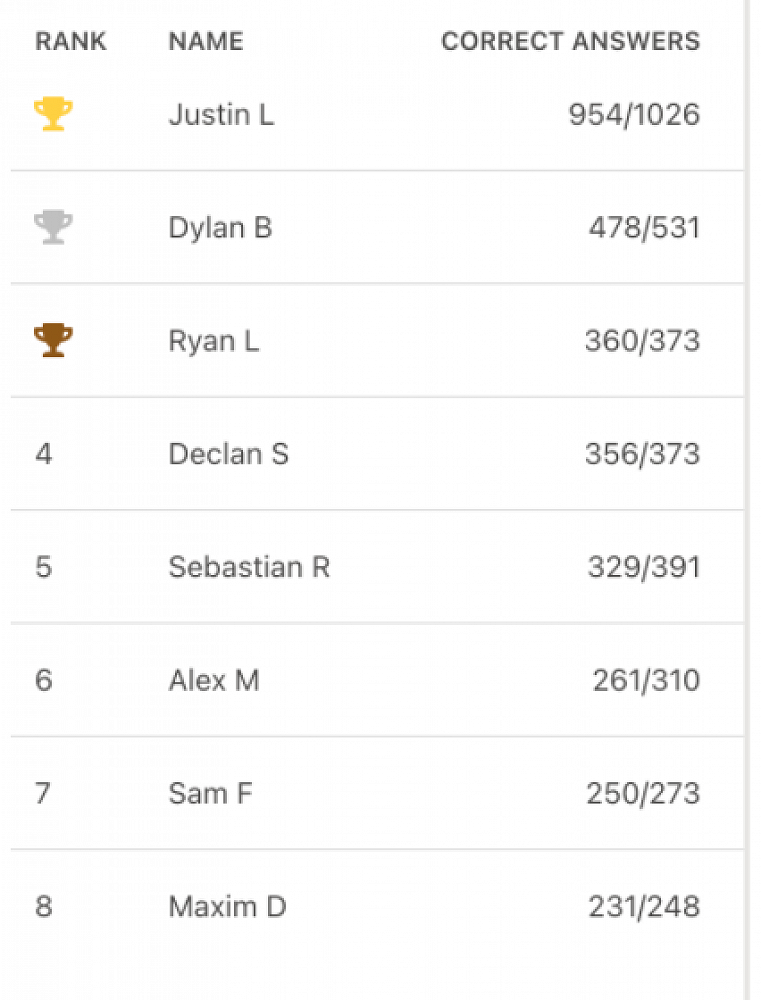Select Justin L's name
The height and width of the screenshot is (1000, 761).
(x=221, y=115)
